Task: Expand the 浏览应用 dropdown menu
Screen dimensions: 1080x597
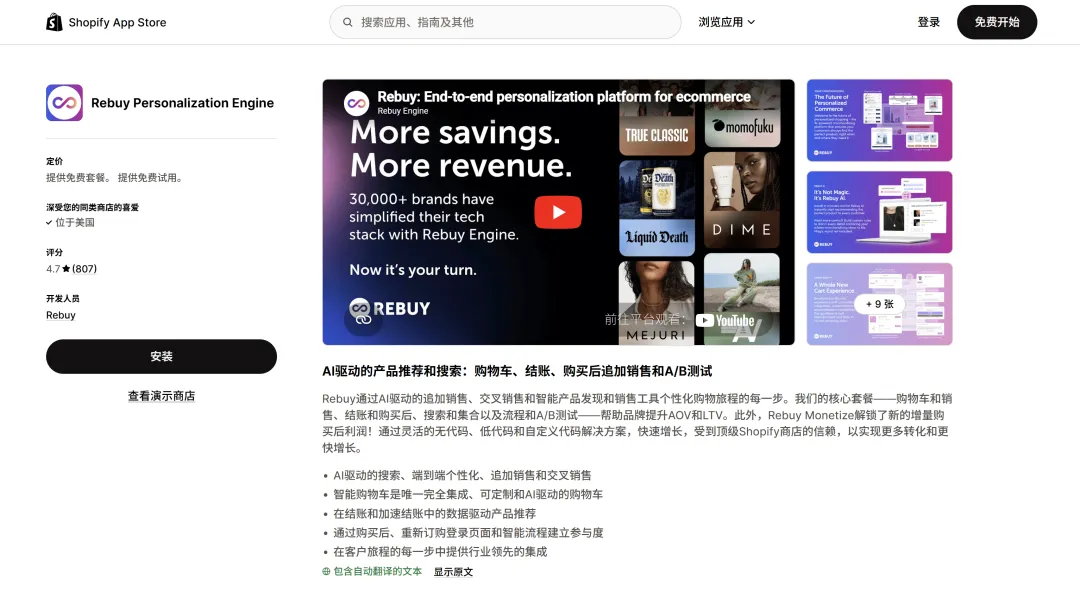Action: [x=727, y=22]
